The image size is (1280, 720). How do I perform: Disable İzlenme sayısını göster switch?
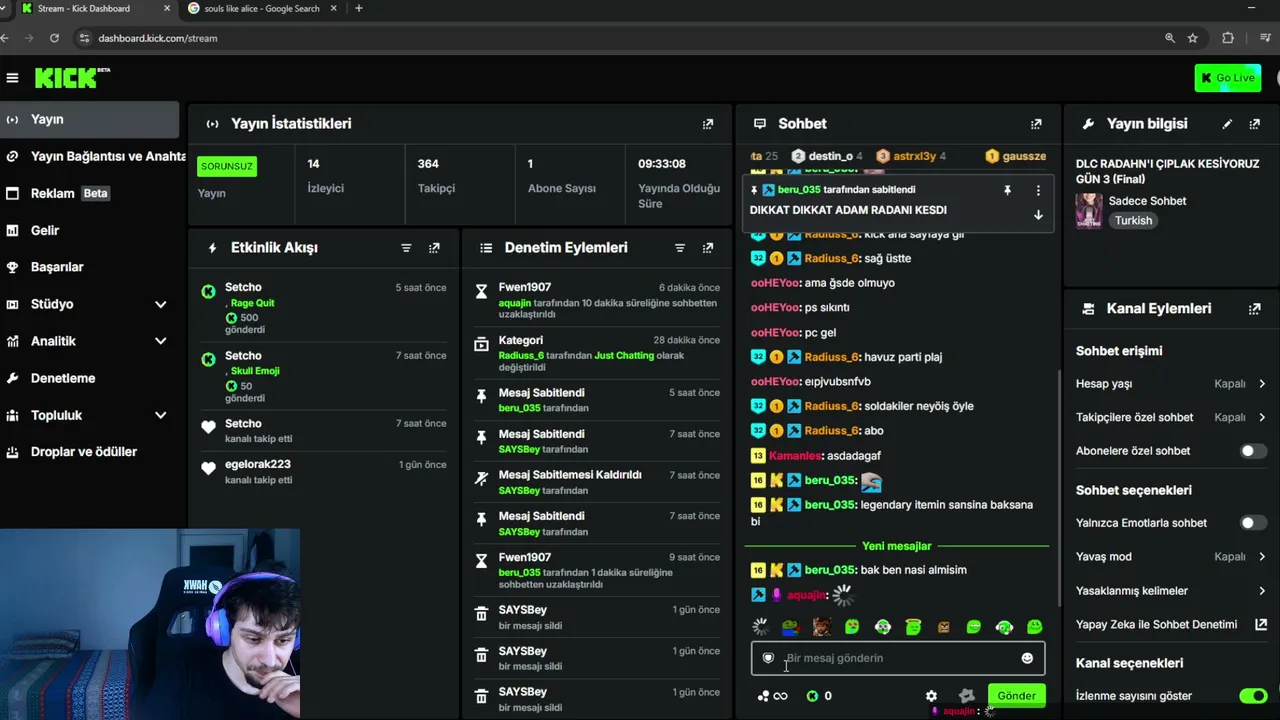click(x=1253, y=696)
